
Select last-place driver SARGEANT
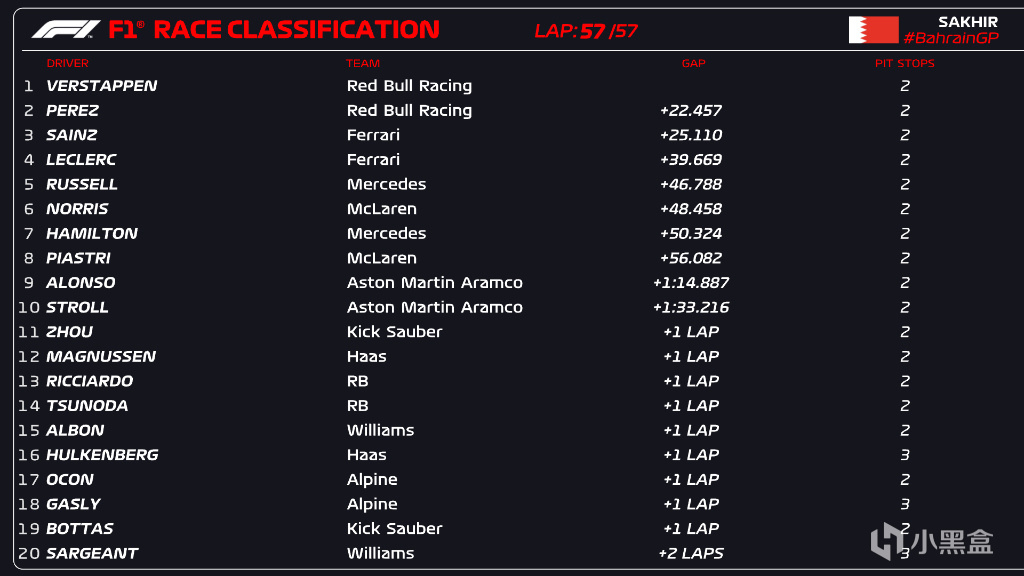pyautogui.click(x=92, y=553)
